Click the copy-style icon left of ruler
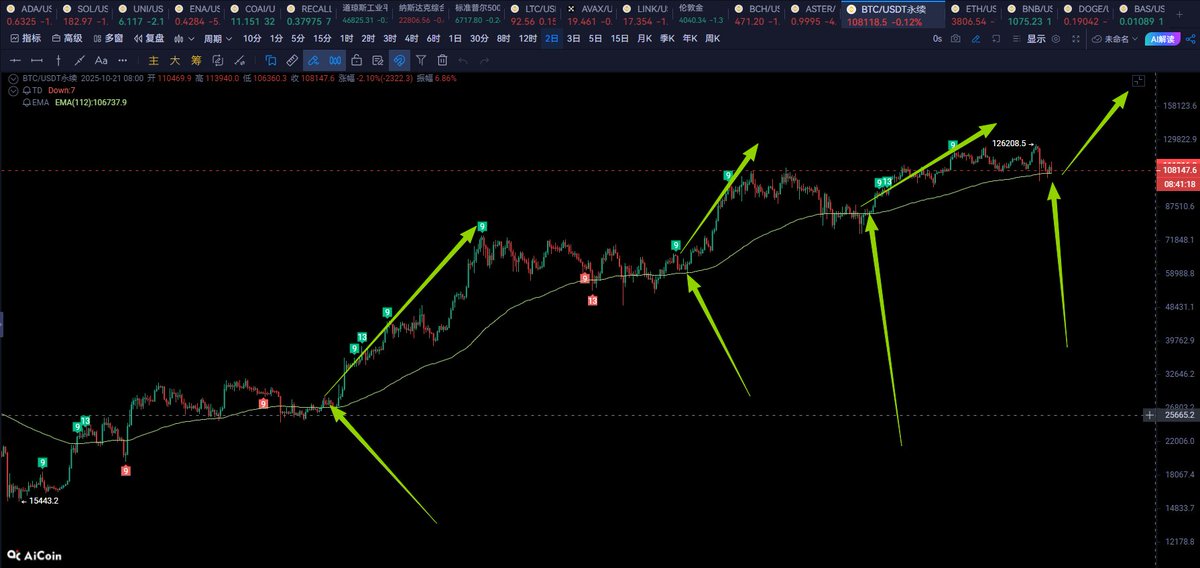Image resolution: width=1200 pixels, height=568 pixels. (270, 60)
